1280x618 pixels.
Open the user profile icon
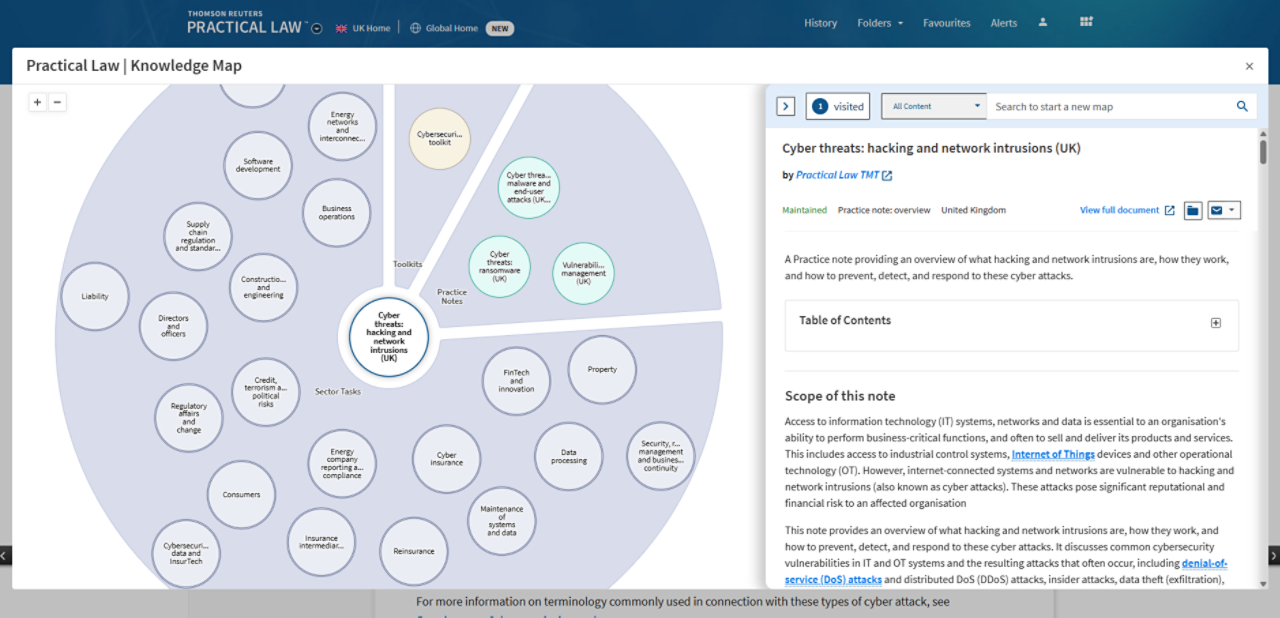point(1043,23)
